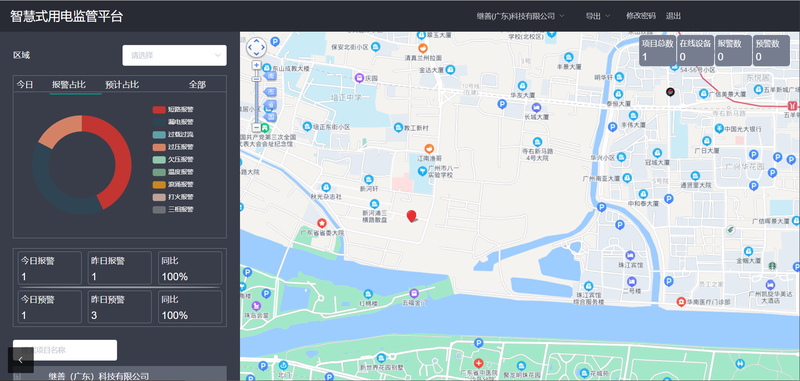Click the map zoom slider handle
The height and width of the screenshot is (381, 800).
point(257,79)
